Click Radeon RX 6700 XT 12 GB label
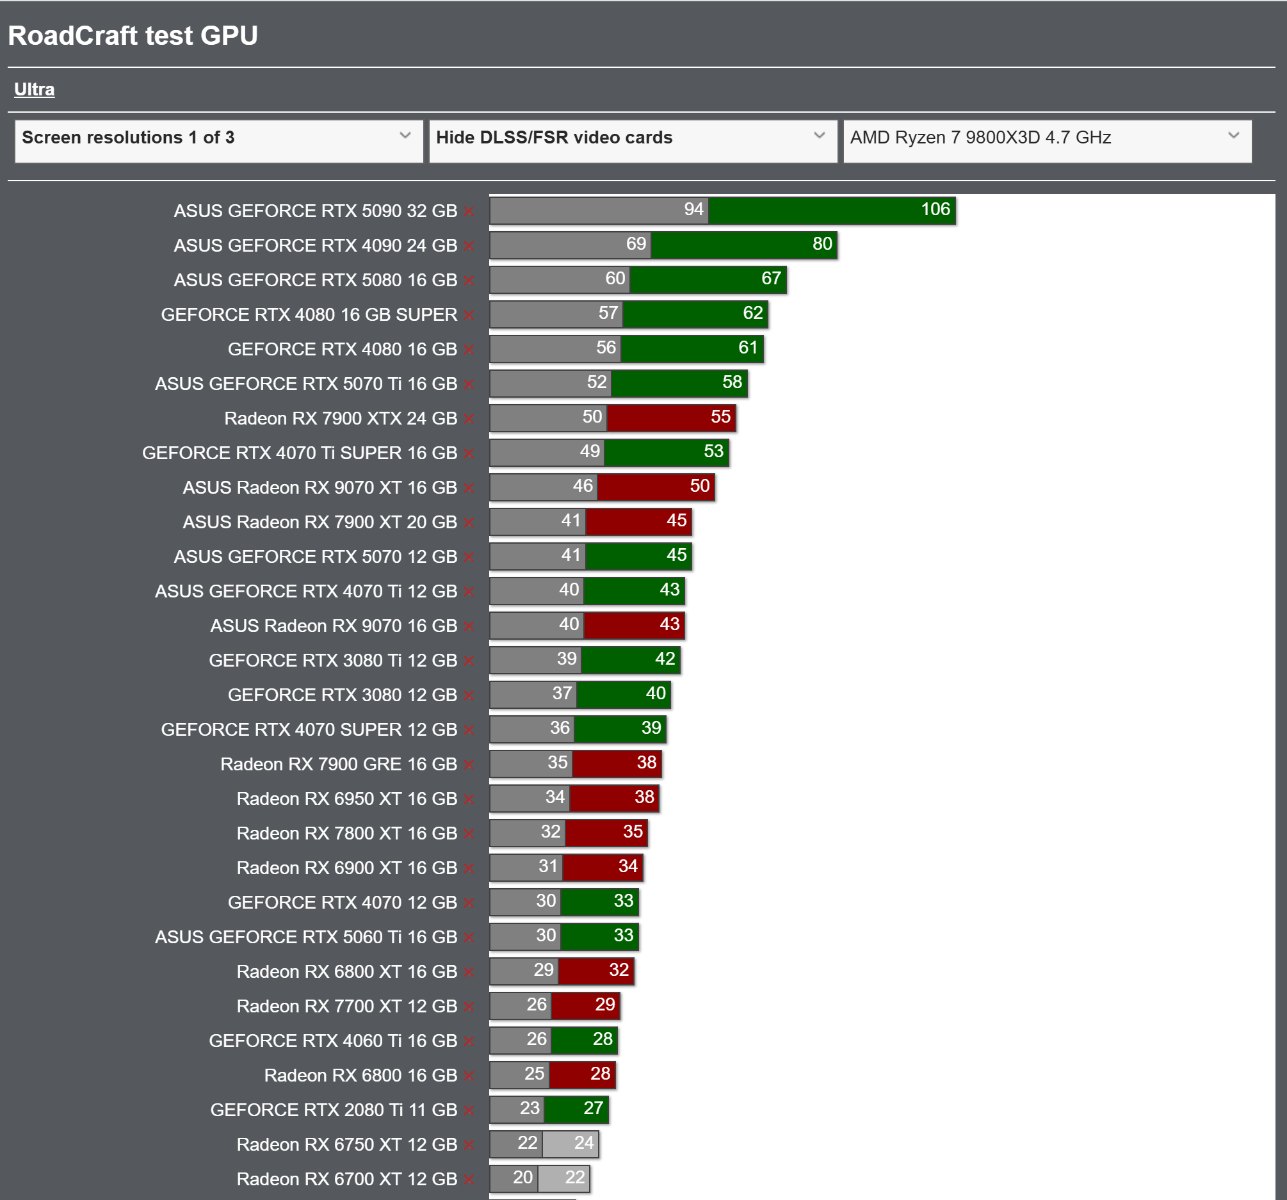 [x=347, y=1180]
